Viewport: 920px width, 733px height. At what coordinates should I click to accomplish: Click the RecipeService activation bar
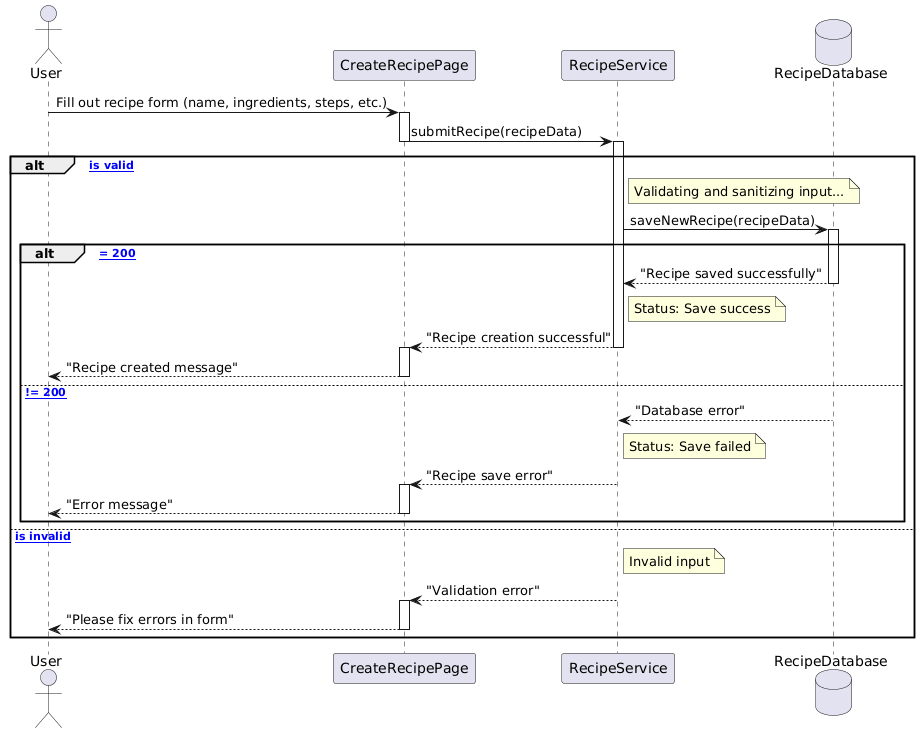coord(618,240)
